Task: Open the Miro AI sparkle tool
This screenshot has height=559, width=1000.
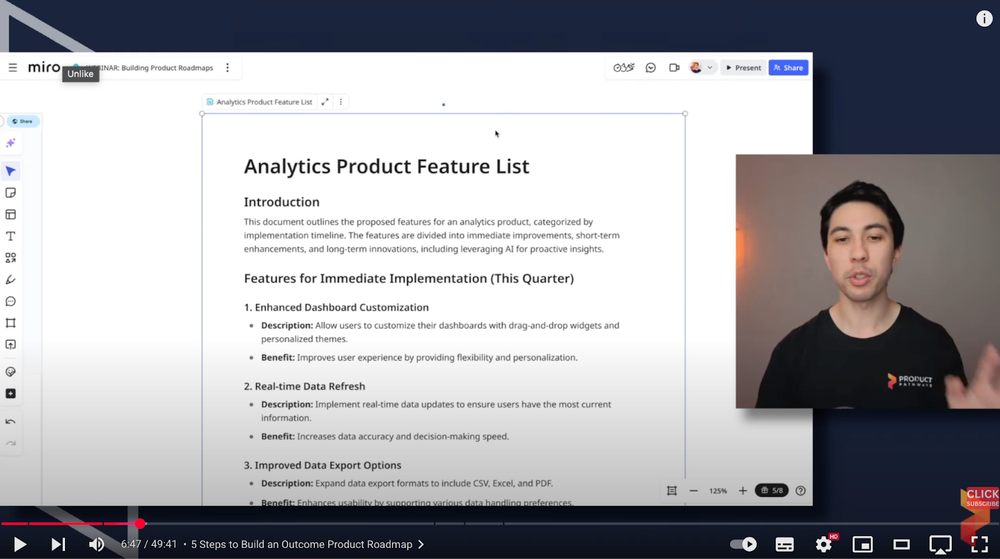Action: (x=11, y=143)
